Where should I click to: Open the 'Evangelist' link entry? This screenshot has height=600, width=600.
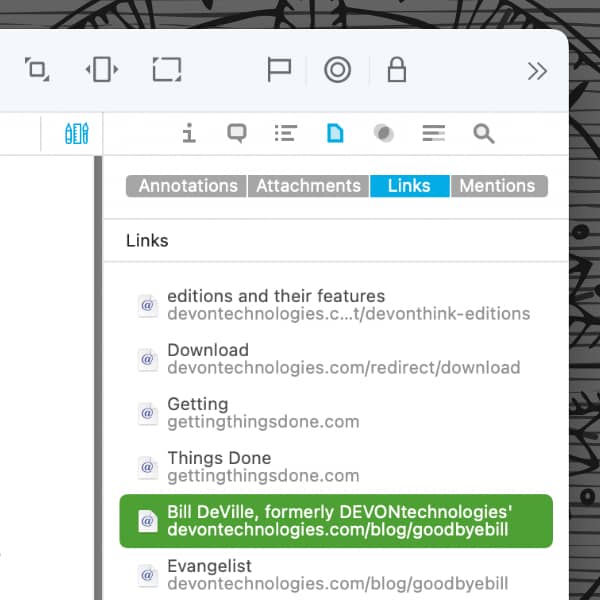click(x=336, y=575)
